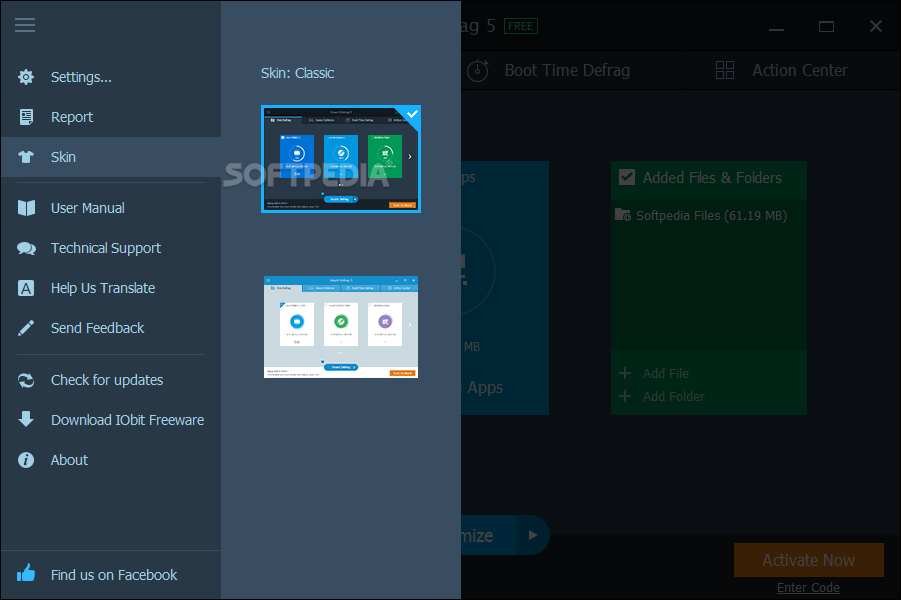Maximize the Smart Defrag window
The height and width of the screenshot is (600, 901).
826,26
